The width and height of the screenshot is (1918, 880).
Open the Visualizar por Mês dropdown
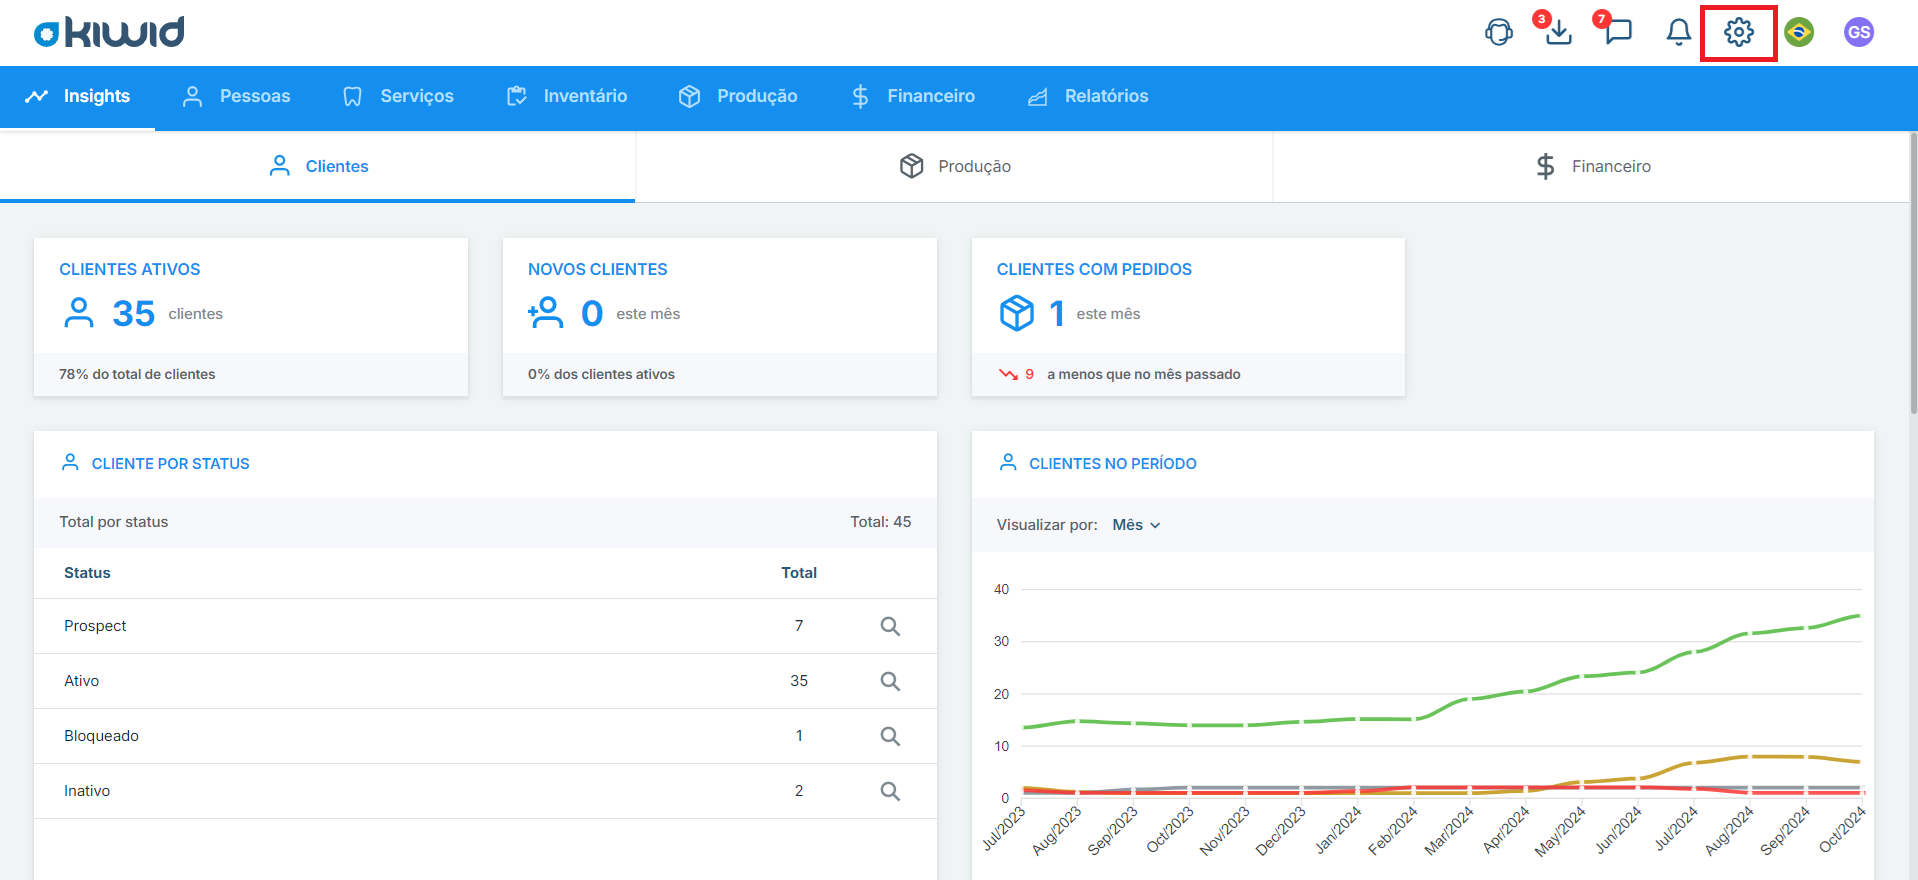tap(1136, 525)
